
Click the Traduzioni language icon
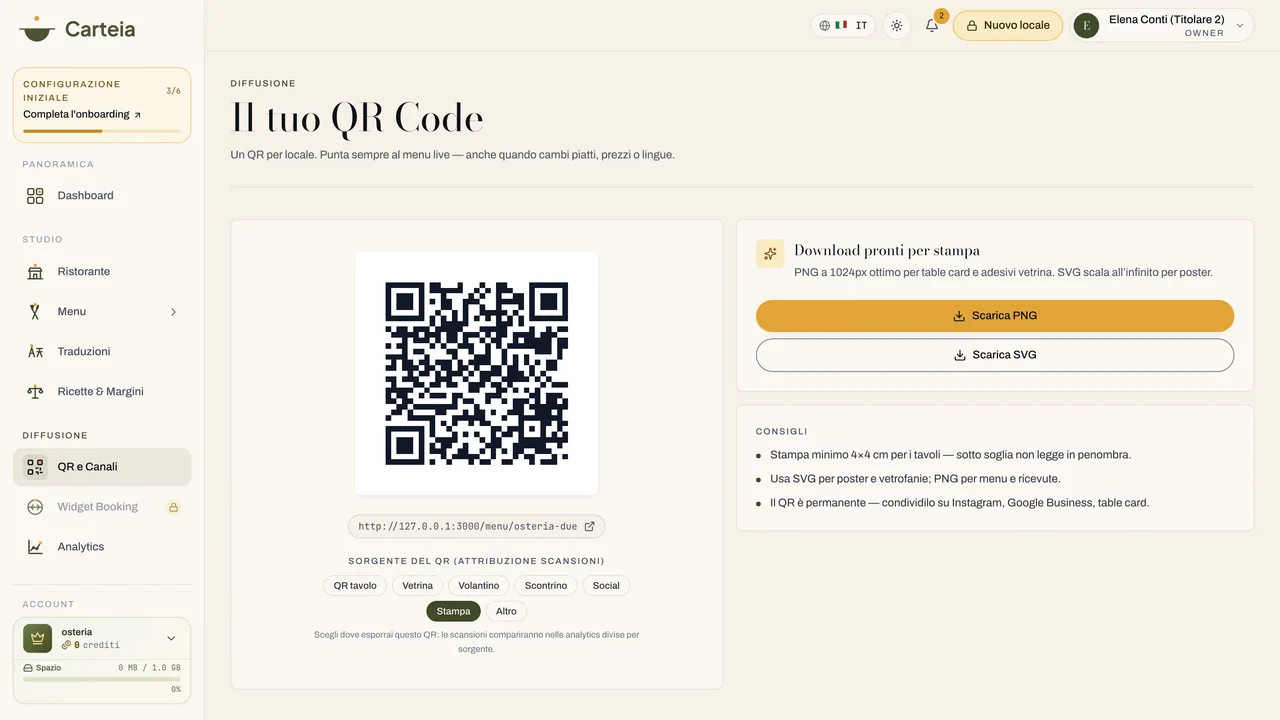(35, 352)
